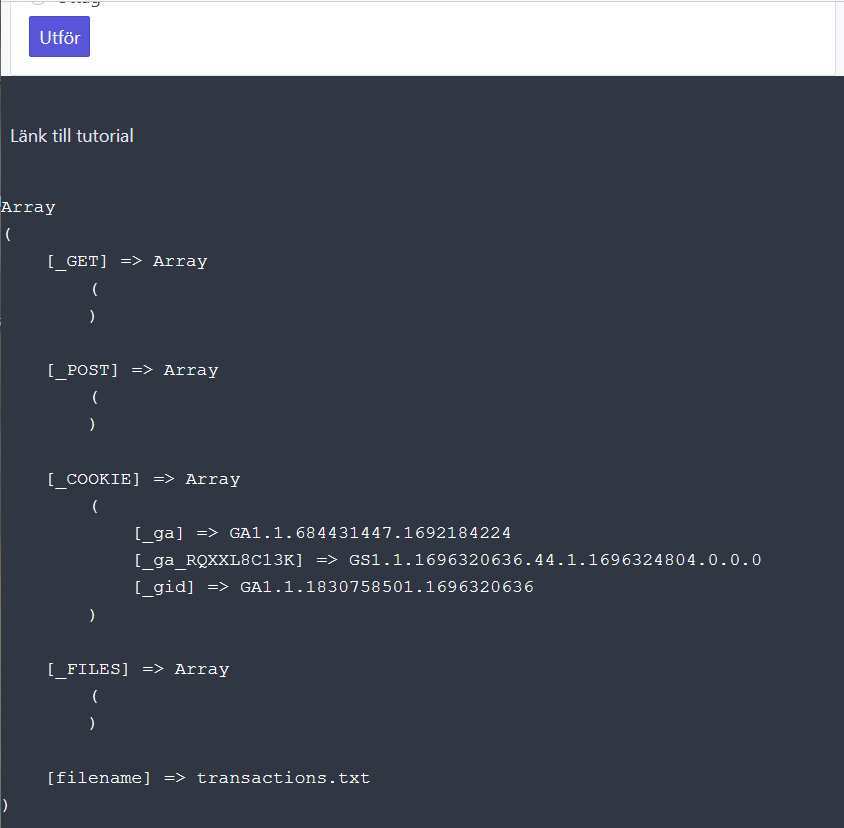Click the [_FILES] => Array line
The height and width of the screenshot is (828, 844).
(138, 669)
